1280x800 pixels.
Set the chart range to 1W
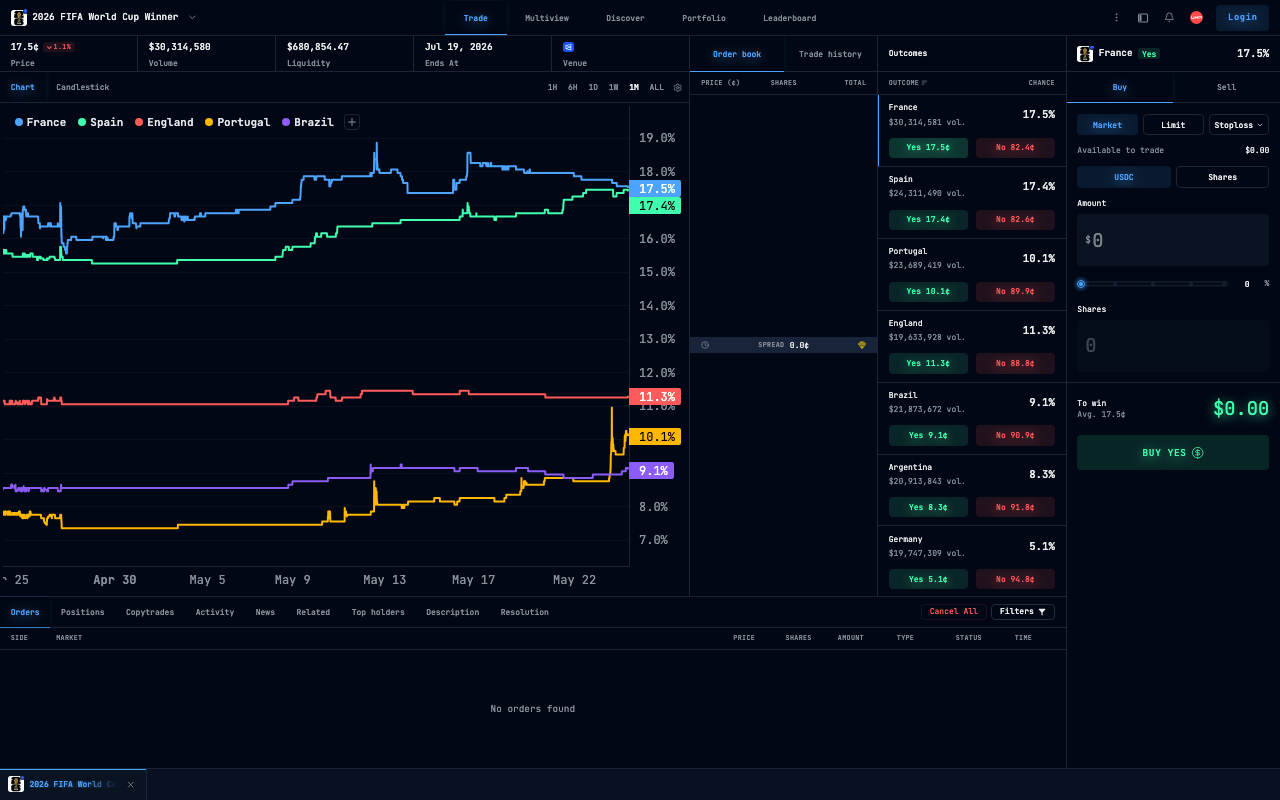[613, 87]
